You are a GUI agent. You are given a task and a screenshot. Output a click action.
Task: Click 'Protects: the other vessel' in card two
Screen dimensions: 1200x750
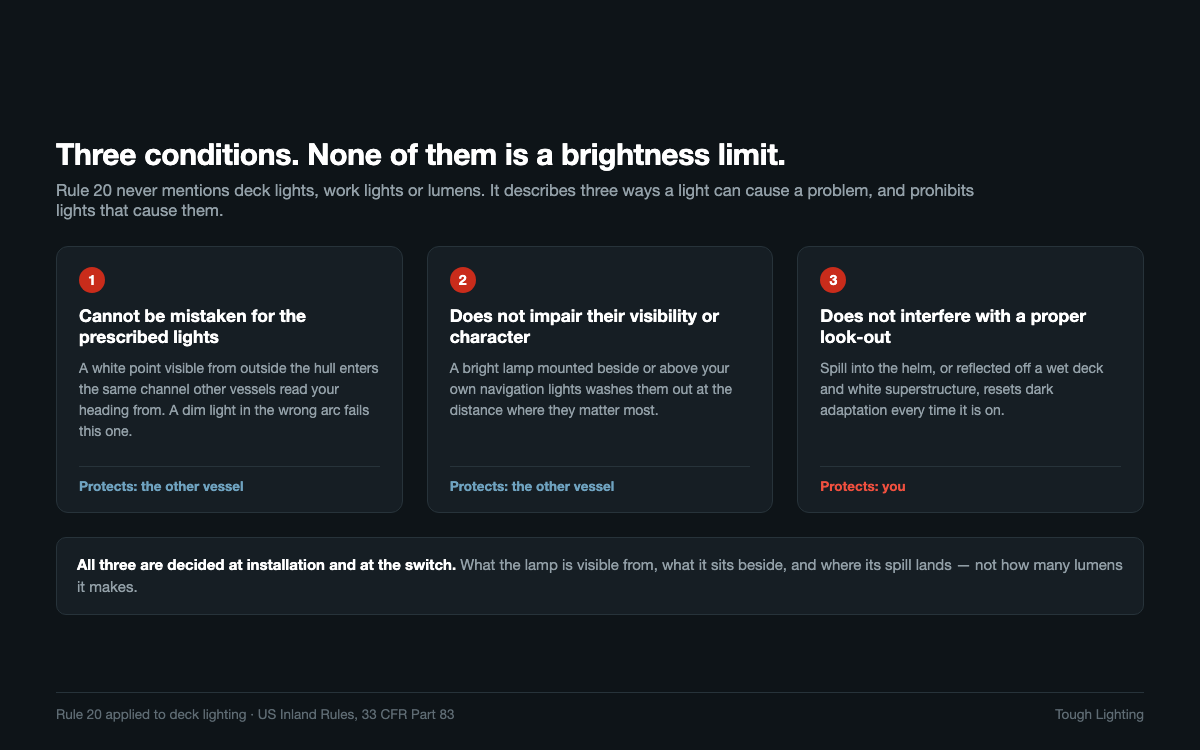pyautogui.click(x=532, y=486)
